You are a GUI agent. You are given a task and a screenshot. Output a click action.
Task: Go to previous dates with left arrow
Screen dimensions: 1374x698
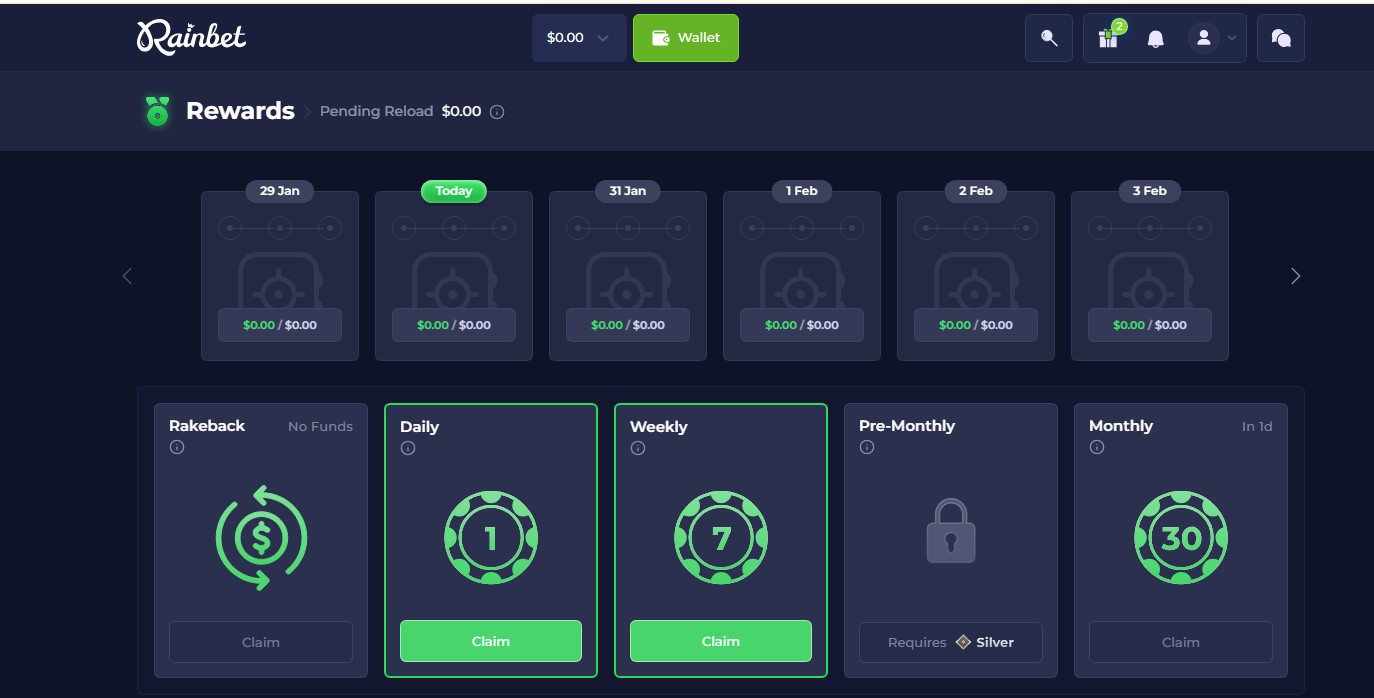127,276
